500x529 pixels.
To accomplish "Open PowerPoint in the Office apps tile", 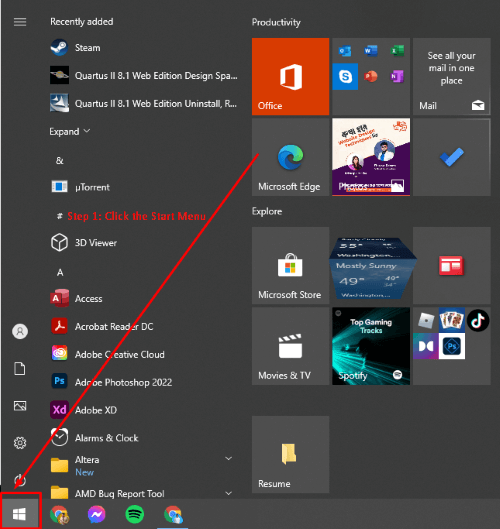I will (371, 77).
